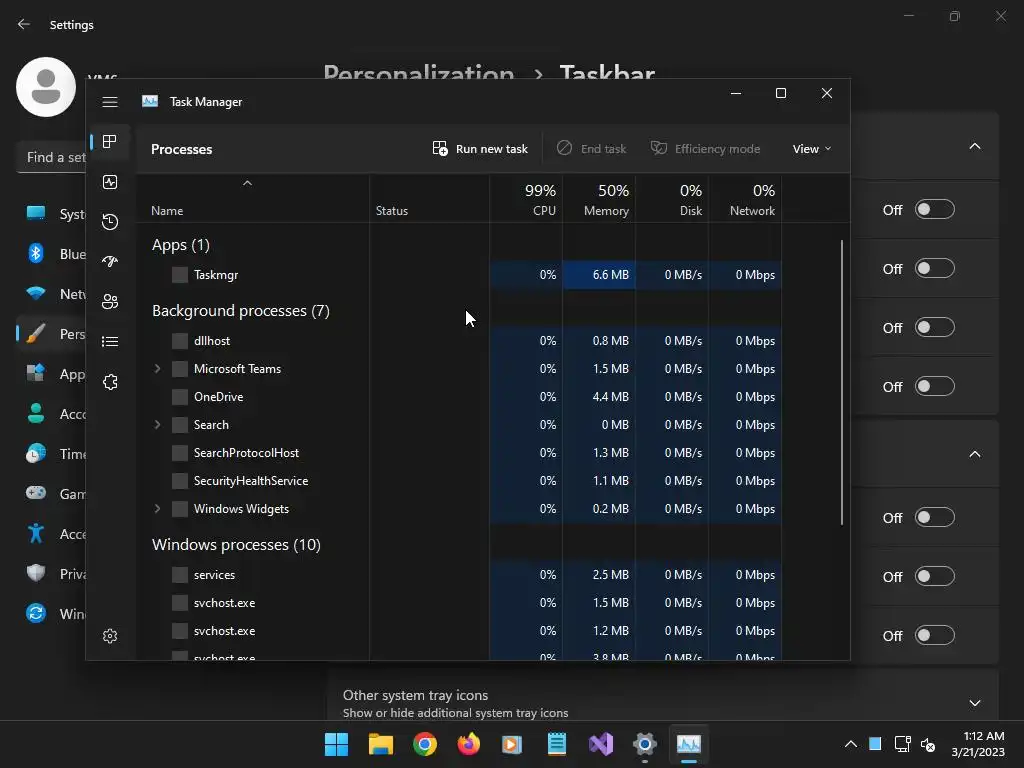The height and width of the screenshot is (768, 1024).
Task: Select the Processes tab icon in sidebar
Action: pyautogui.click(x=110, y=142)
